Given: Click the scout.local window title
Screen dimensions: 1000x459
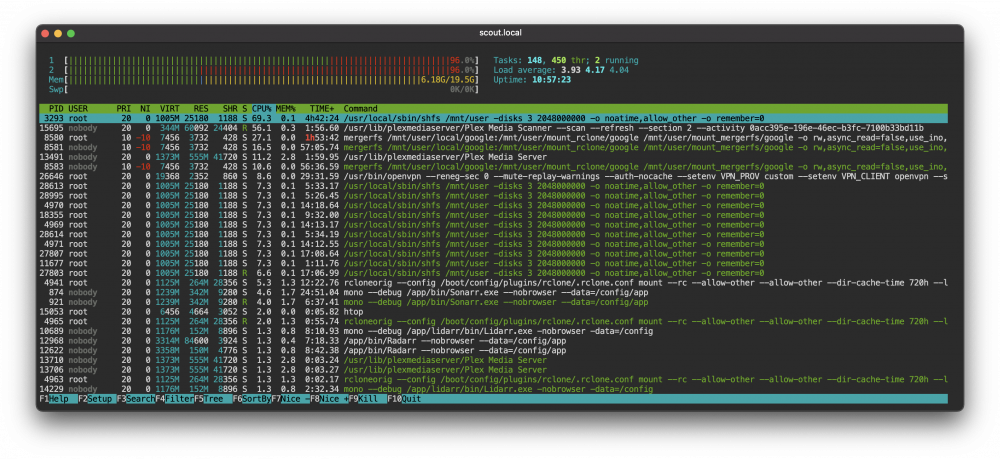Looking at the screenshot, I should pos(500,33).
